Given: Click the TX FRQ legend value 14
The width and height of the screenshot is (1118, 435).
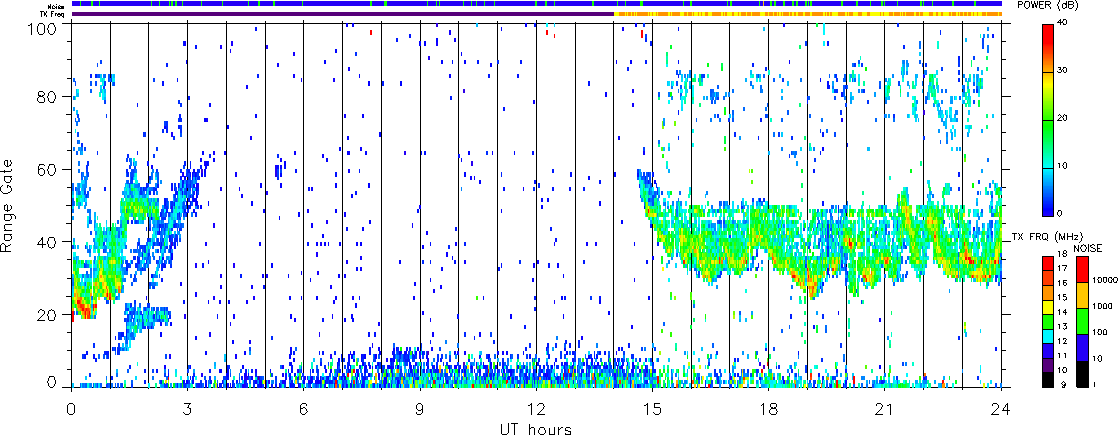Looking at the screenshot, I should coord(1062,312).
